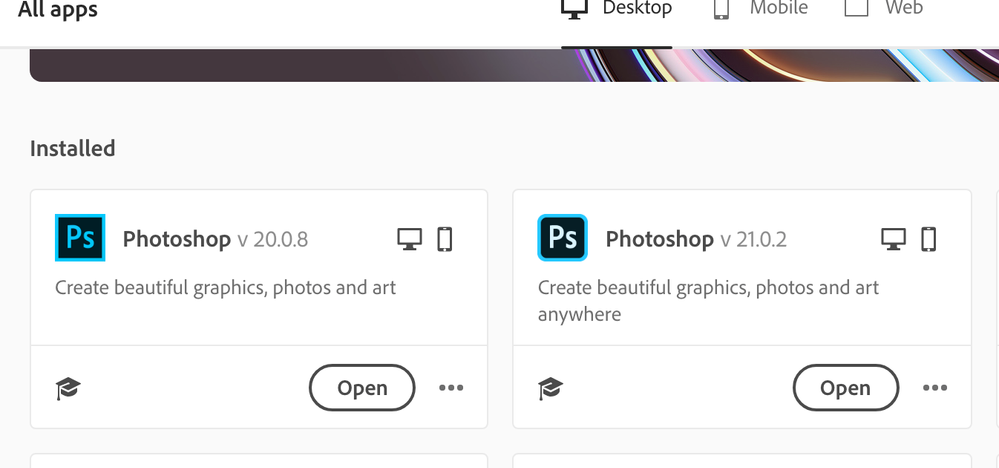999x468 pixels.
Task: Click mobile phone icon on Photoshop v 20.0.8 card
Action: (x=445, y=239)
